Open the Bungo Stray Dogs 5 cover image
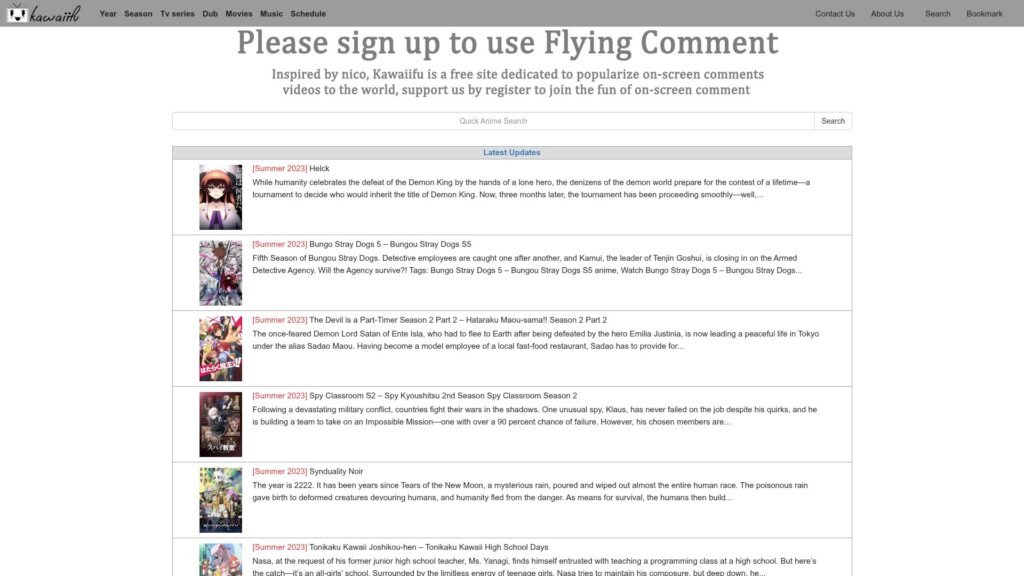 coord(220,273)
